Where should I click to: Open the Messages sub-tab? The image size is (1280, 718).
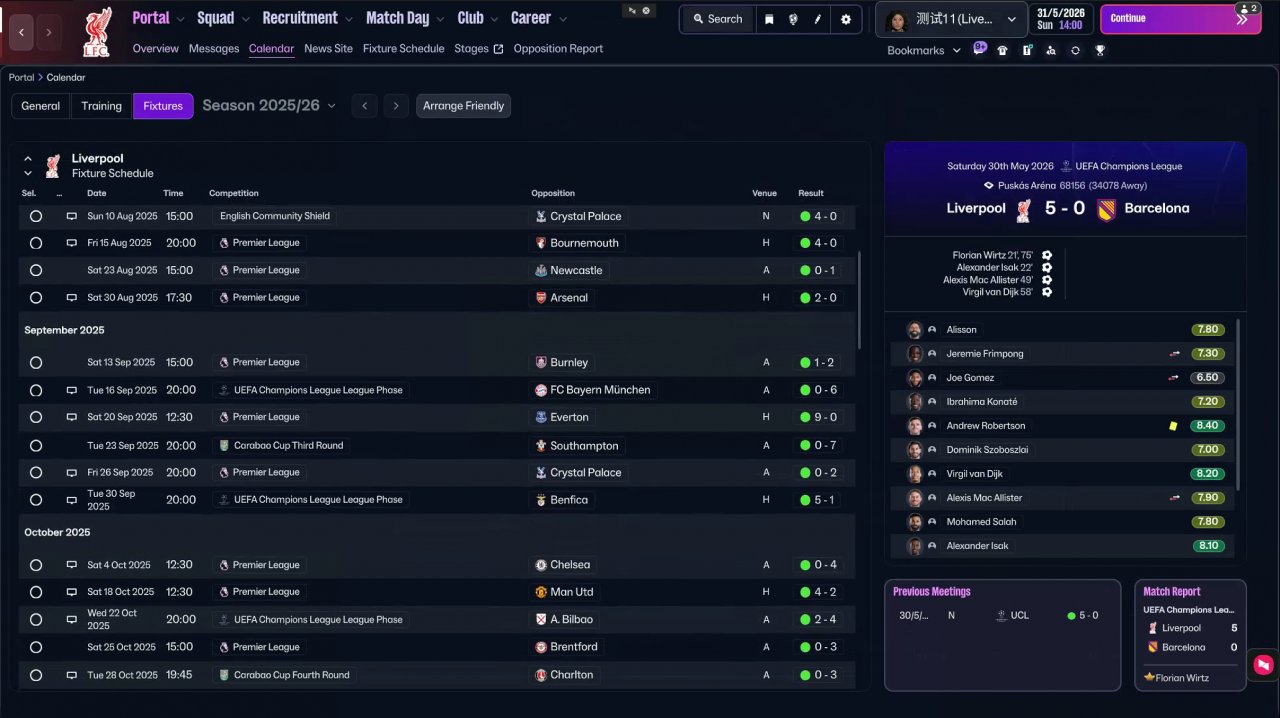click(x=214, y=48)
